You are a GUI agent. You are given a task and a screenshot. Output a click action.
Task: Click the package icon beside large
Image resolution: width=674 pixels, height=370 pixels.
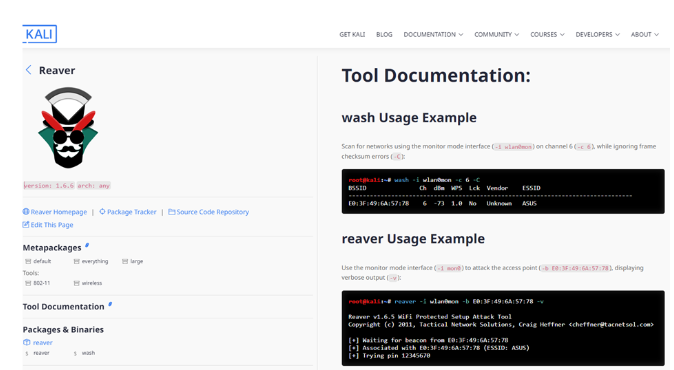pyautogui.click(x=125, y=261)
